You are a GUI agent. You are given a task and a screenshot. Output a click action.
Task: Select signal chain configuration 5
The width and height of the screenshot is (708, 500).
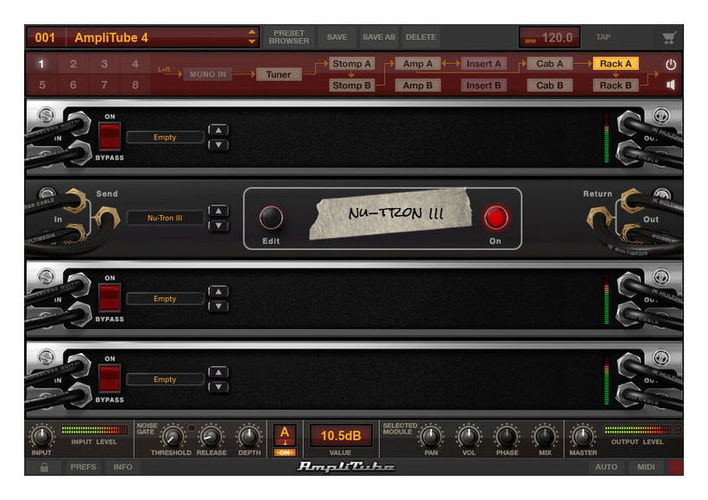point(42,85)
